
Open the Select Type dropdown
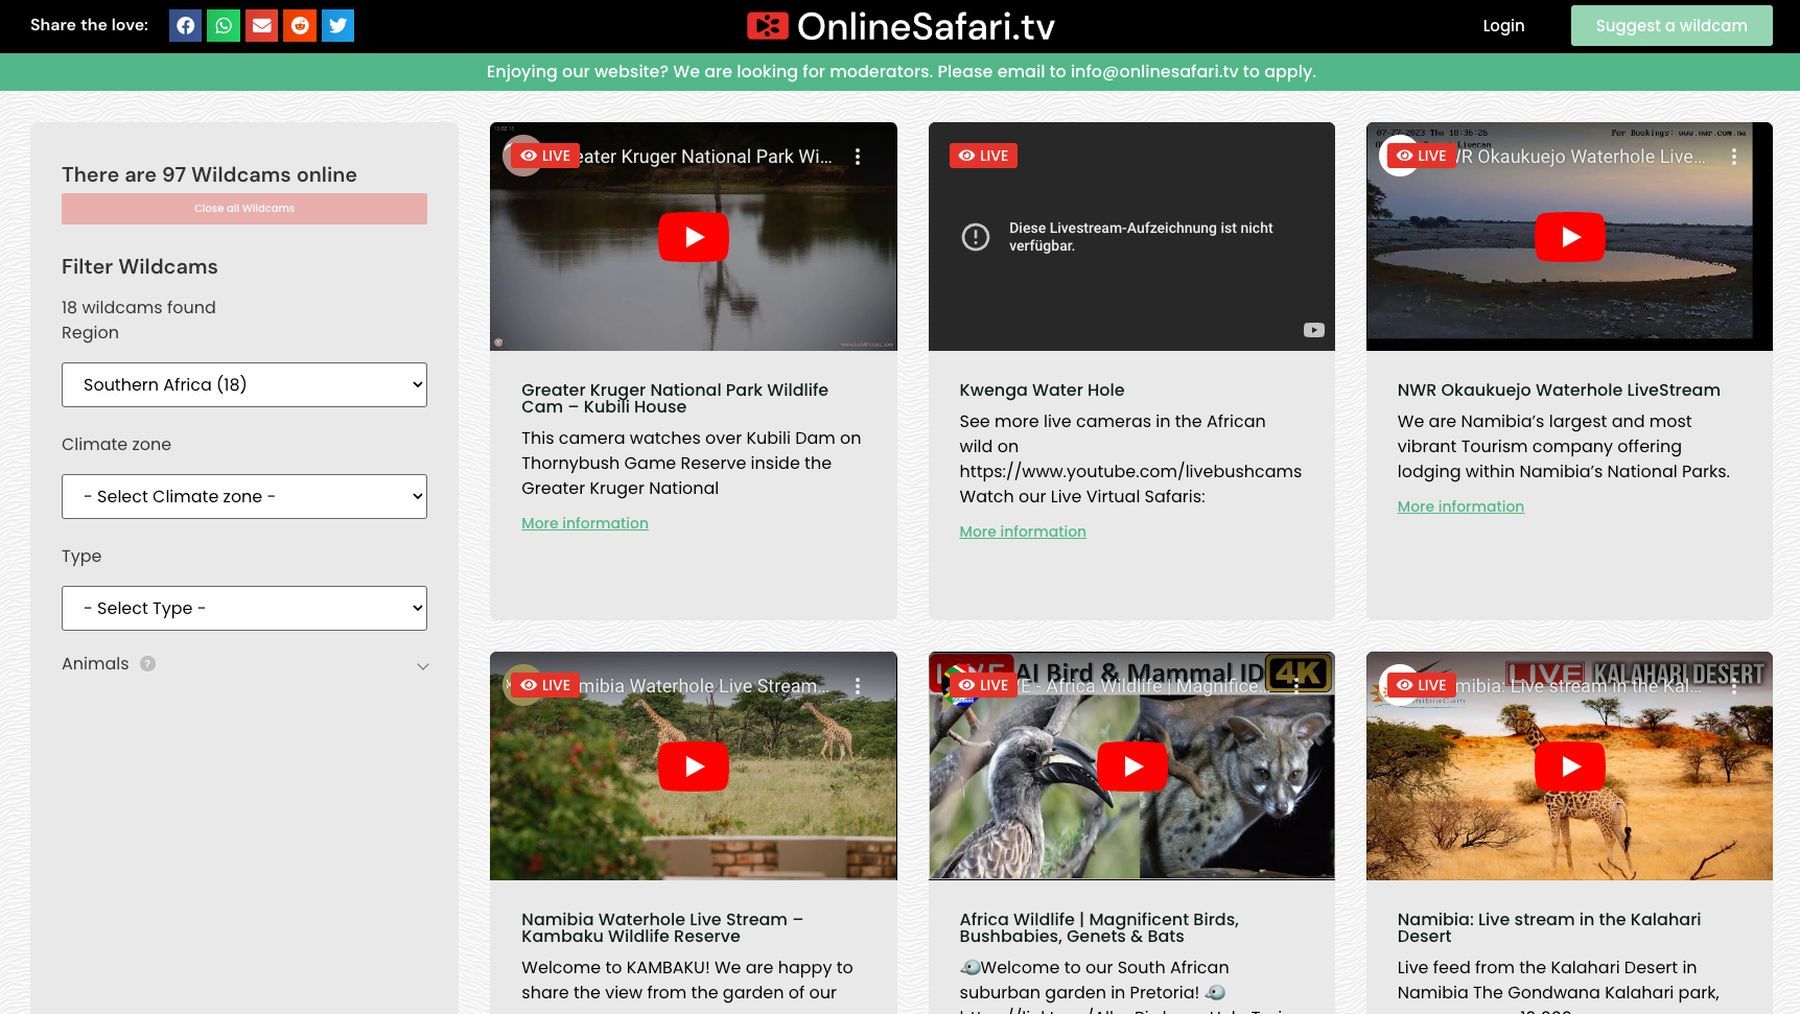point(244,609)
